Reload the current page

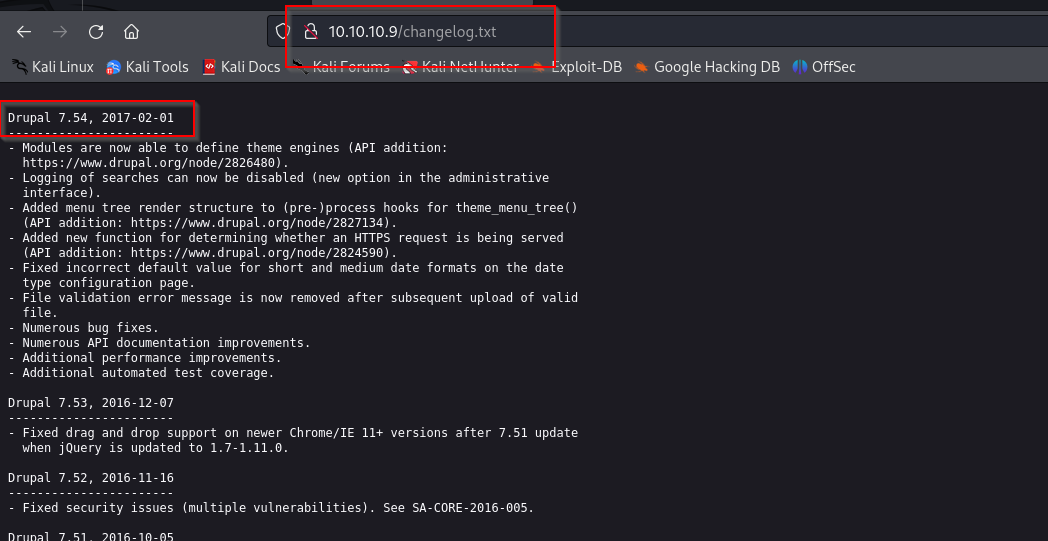[96, 31]
